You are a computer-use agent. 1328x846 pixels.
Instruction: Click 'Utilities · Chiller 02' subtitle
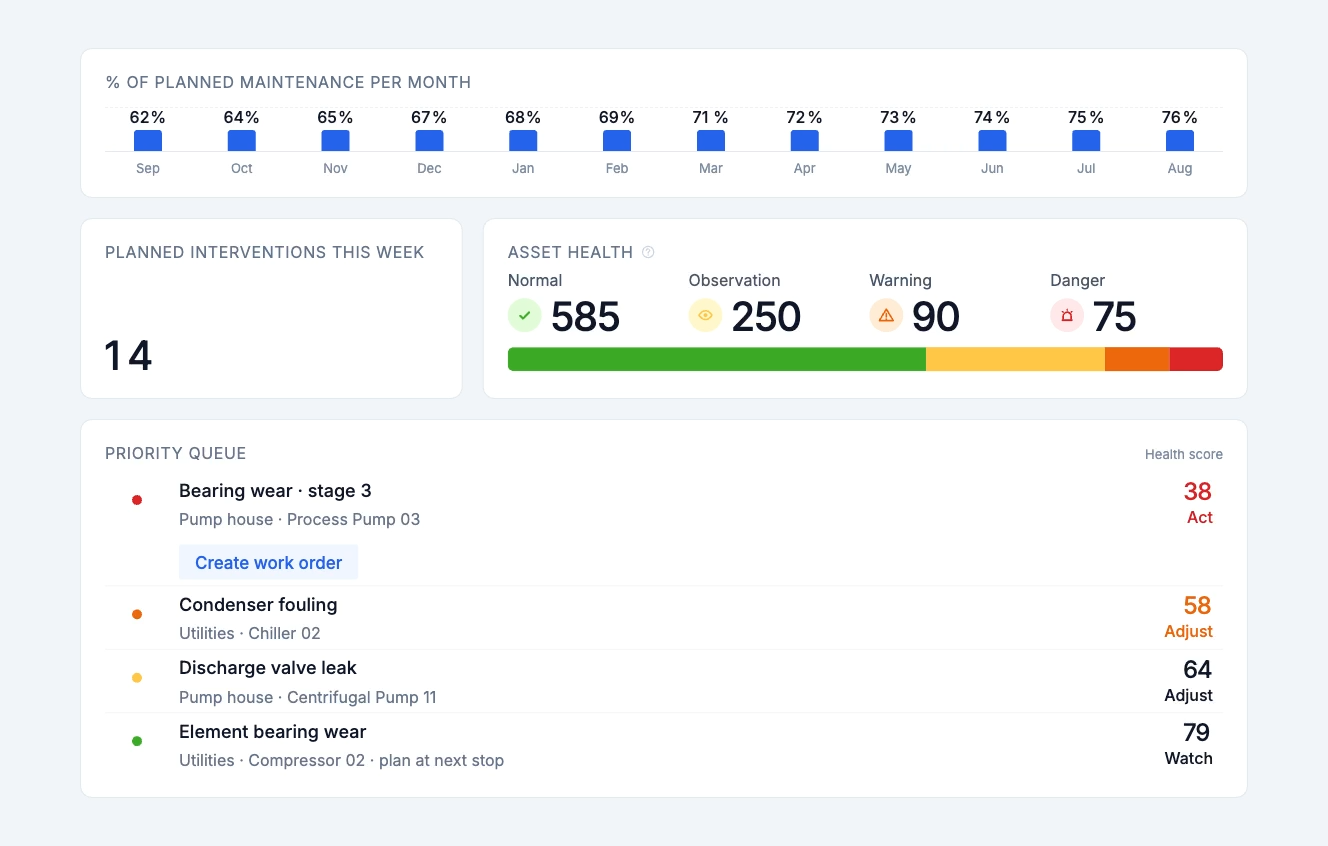coord(250,633)
